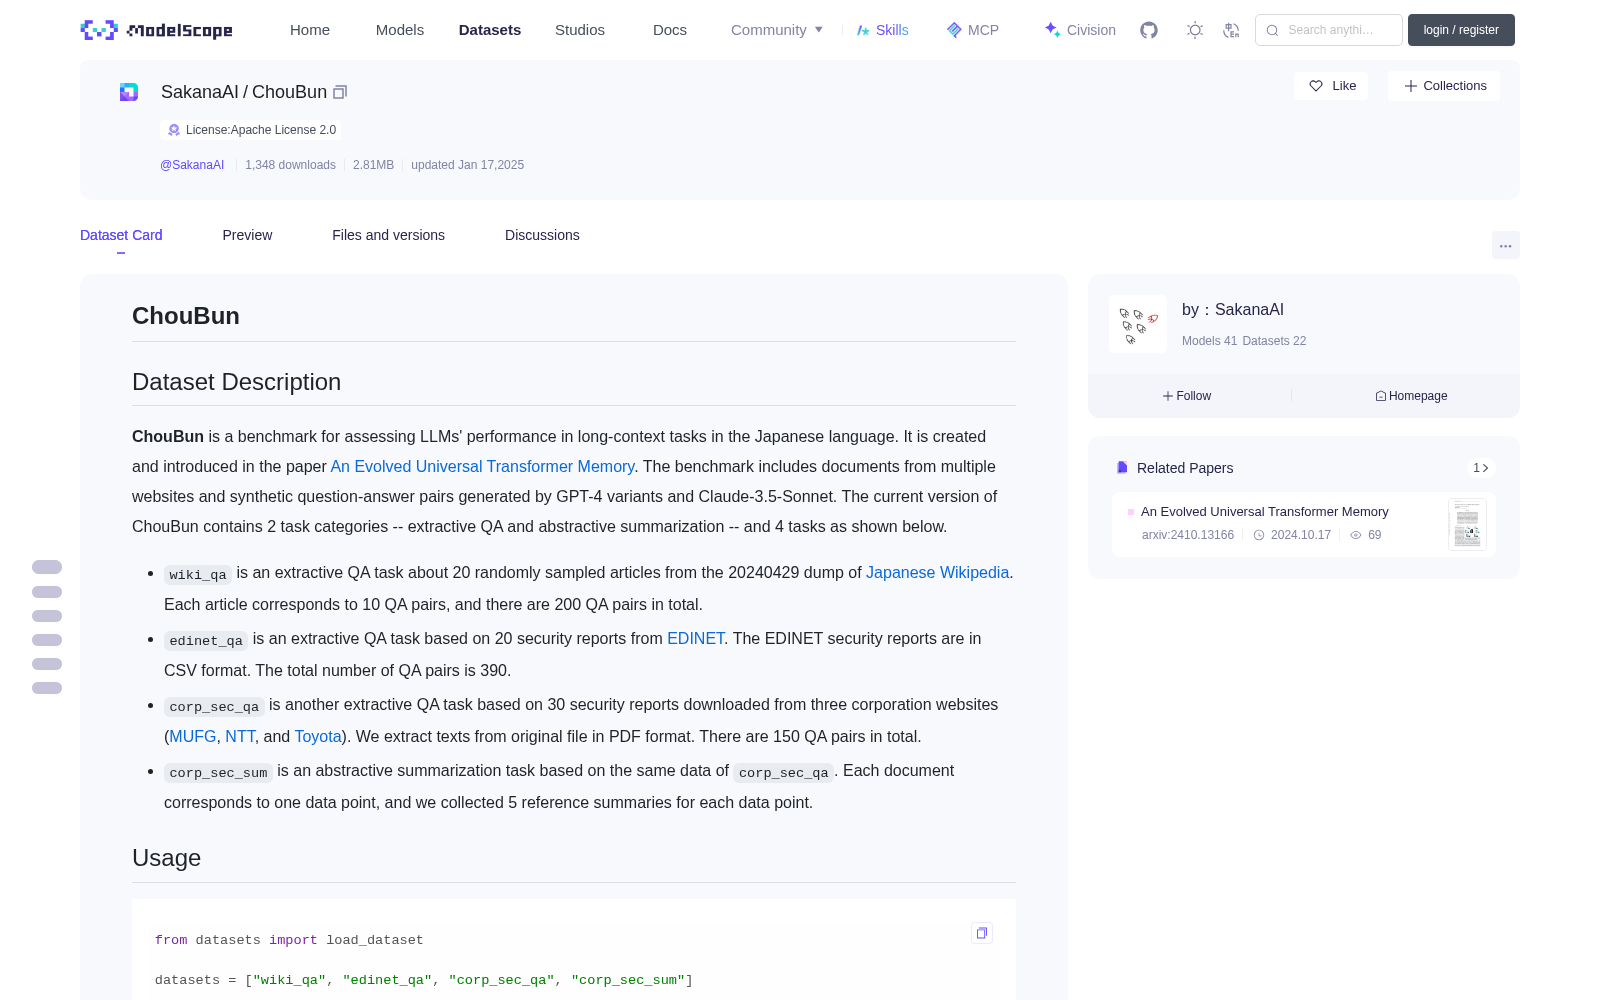Toggle the light/dark theme sun icon

click(x=1195, y=30)
